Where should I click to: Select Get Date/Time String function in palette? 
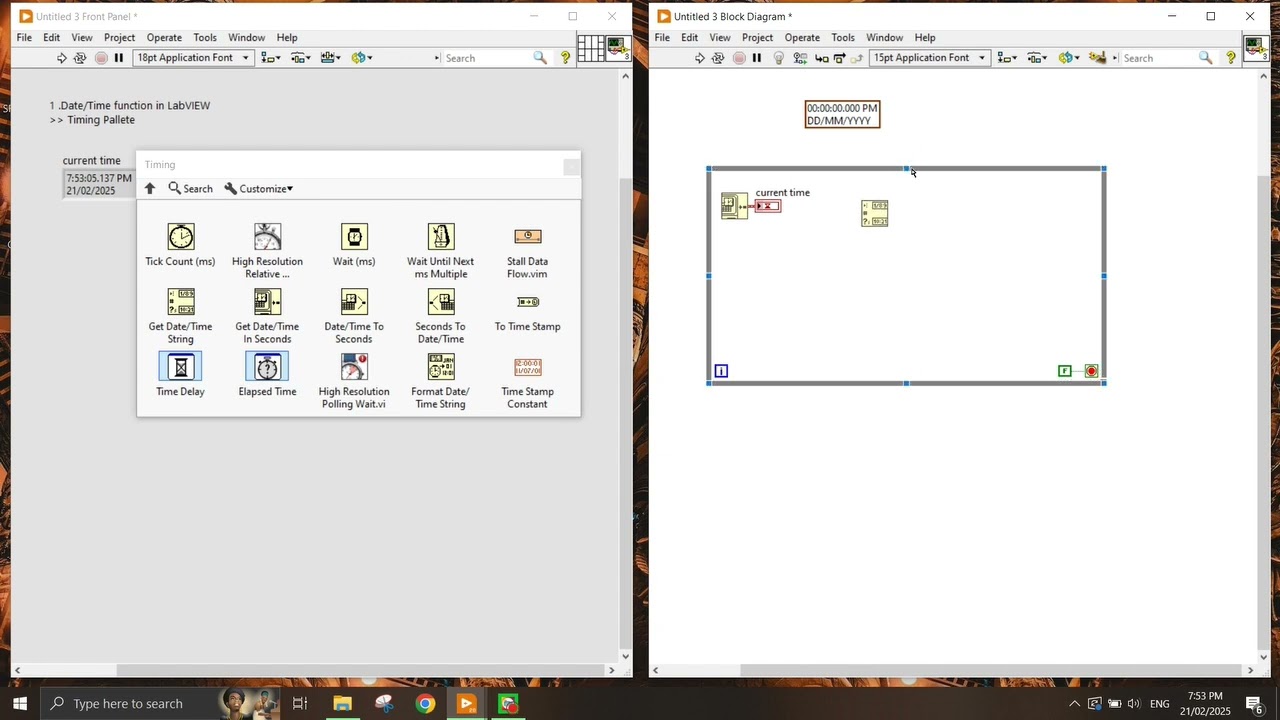181,302
